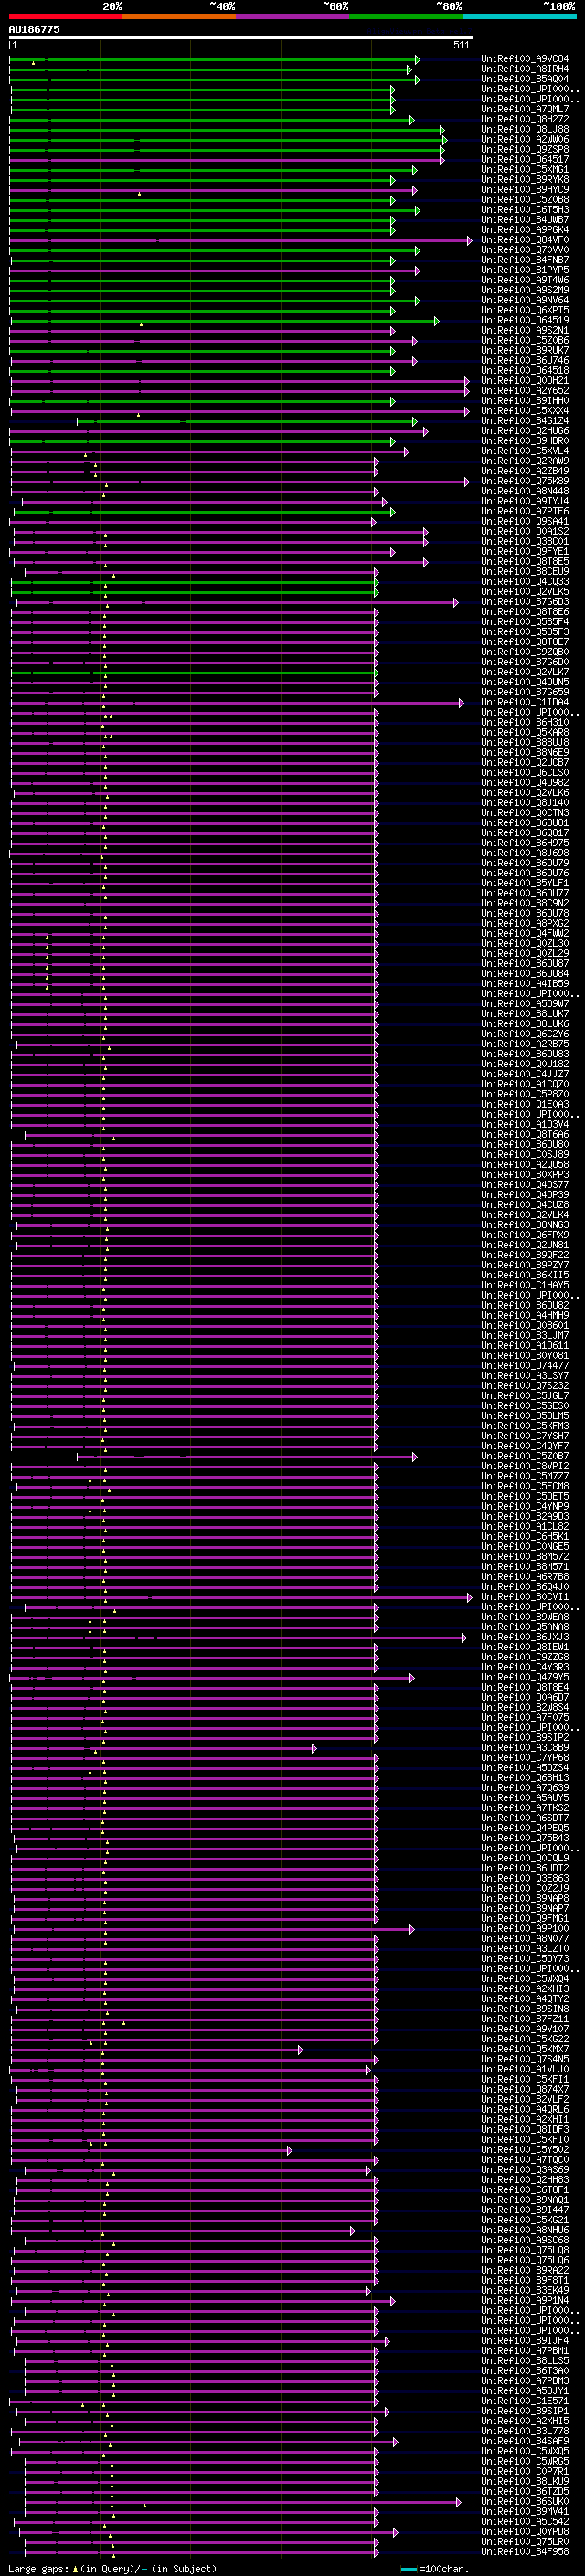
Task: Open hit UniRef100_O64517
Action: click(x=525, y=159)
